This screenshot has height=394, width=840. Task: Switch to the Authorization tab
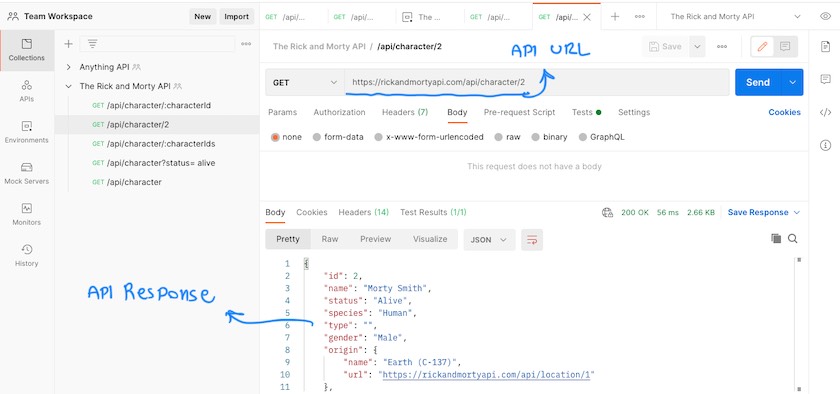pyautogui.click(x=339, y=112)
